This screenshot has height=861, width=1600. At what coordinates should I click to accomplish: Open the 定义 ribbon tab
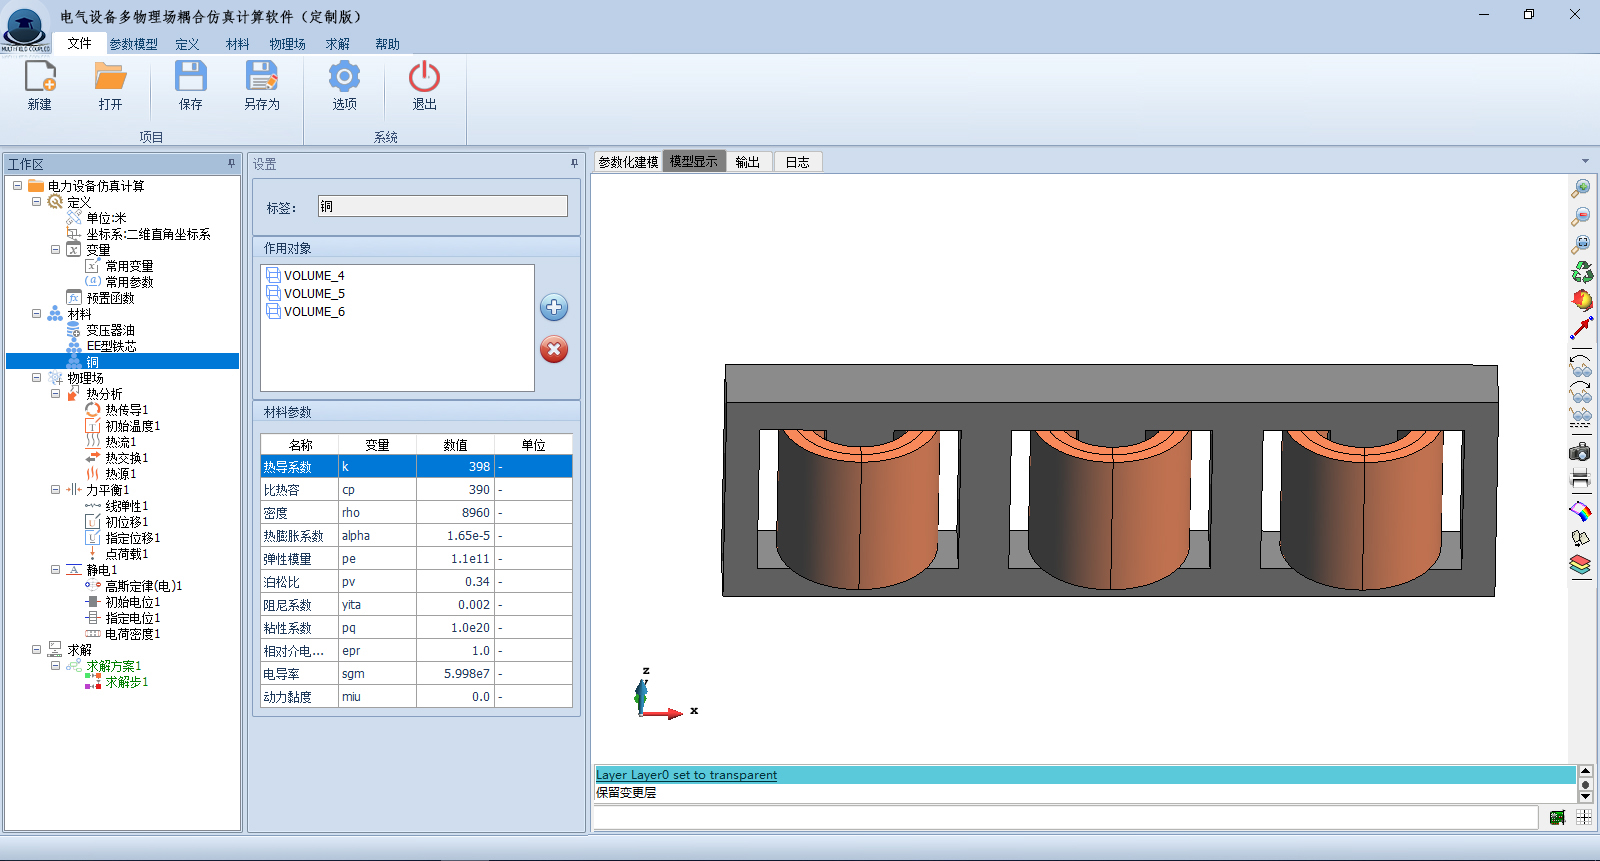click(x=187, y=44)
